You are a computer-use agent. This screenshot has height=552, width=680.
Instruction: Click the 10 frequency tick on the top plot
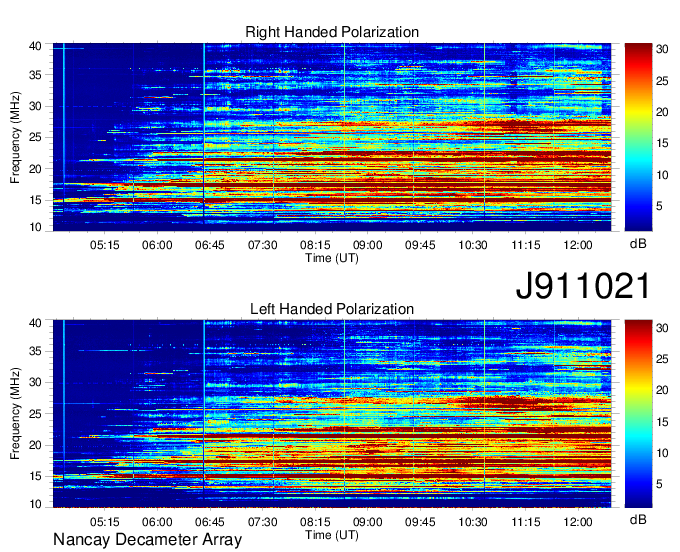35,227
